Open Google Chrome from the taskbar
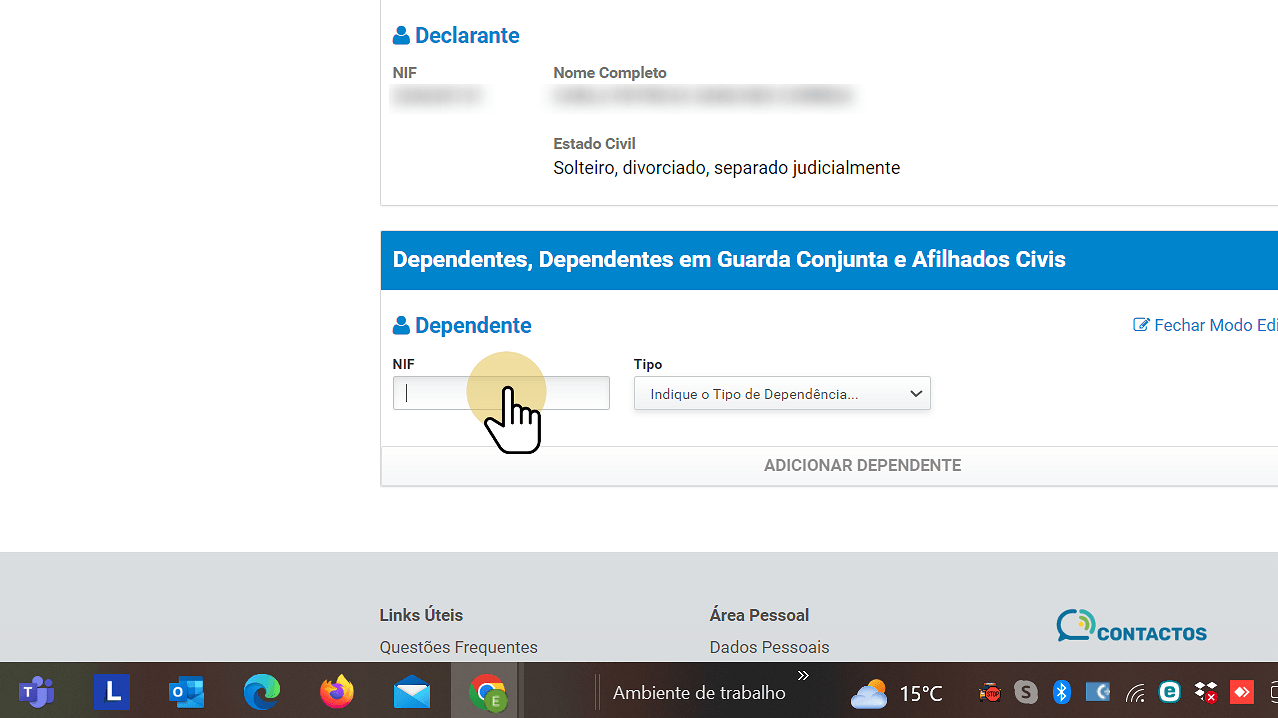 coord(486,692)
